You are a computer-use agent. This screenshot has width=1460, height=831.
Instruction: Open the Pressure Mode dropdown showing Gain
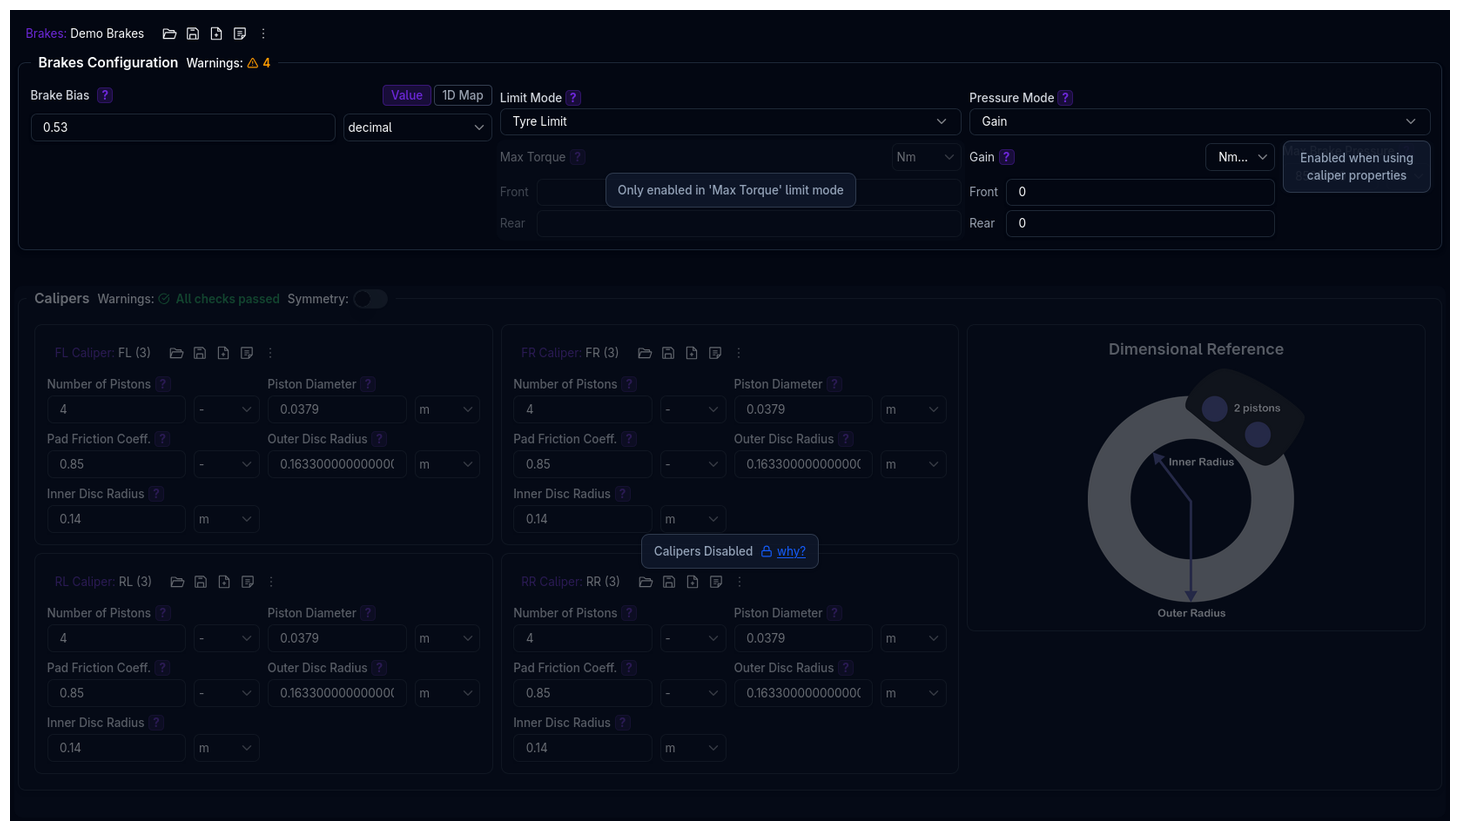[x=1199, y=121]
